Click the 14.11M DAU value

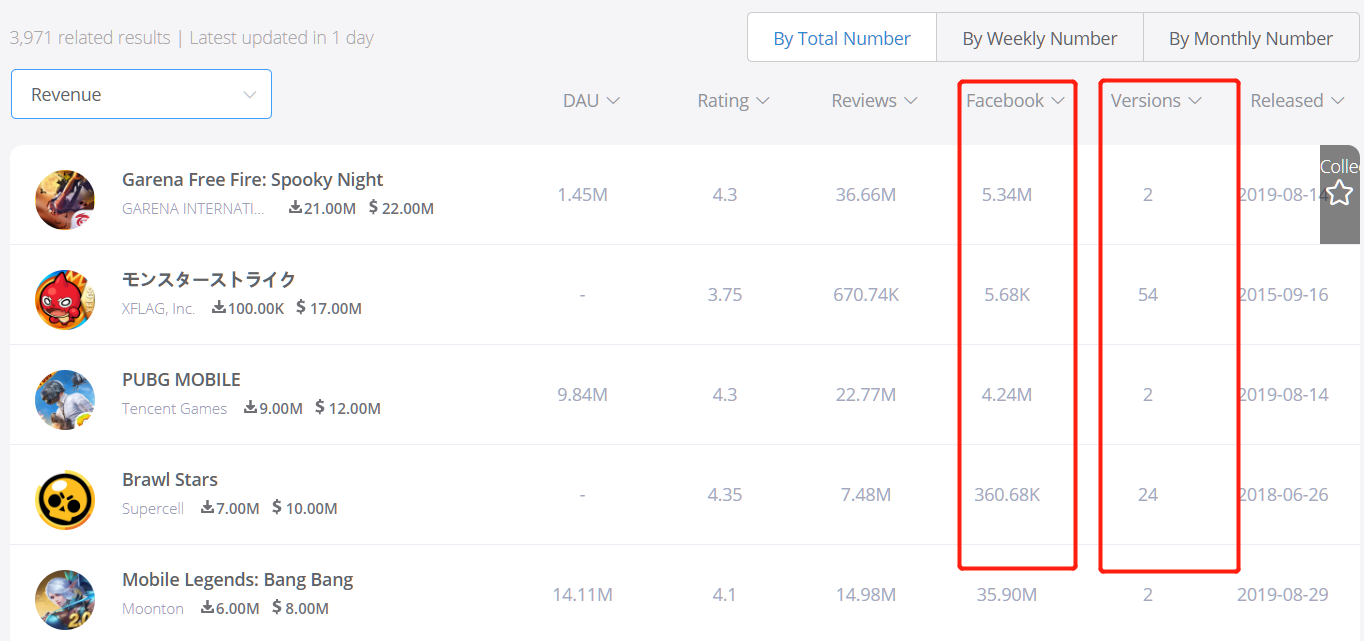coord(582,594)
